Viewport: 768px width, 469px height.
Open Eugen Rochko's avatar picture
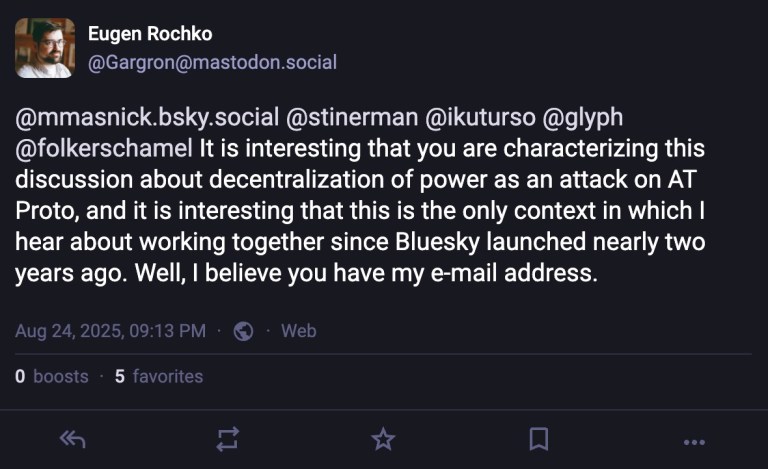click(x=45, y=48)
